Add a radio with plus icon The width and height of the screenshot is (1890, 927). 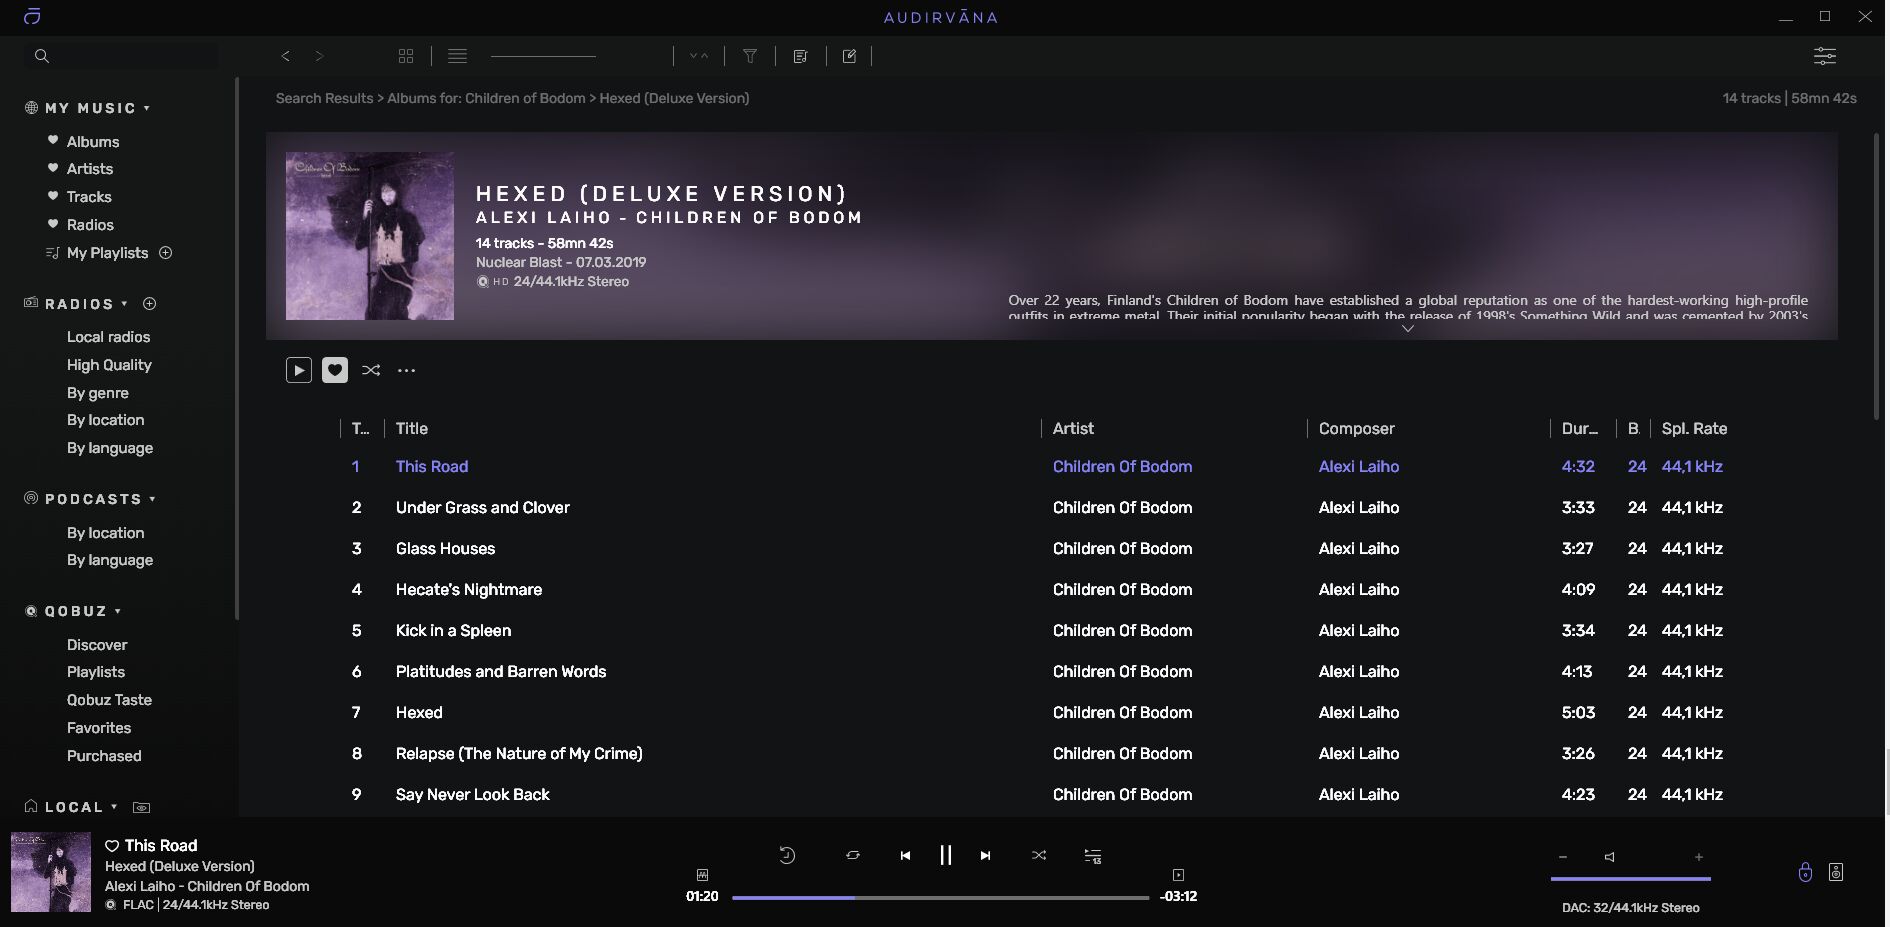150,304
